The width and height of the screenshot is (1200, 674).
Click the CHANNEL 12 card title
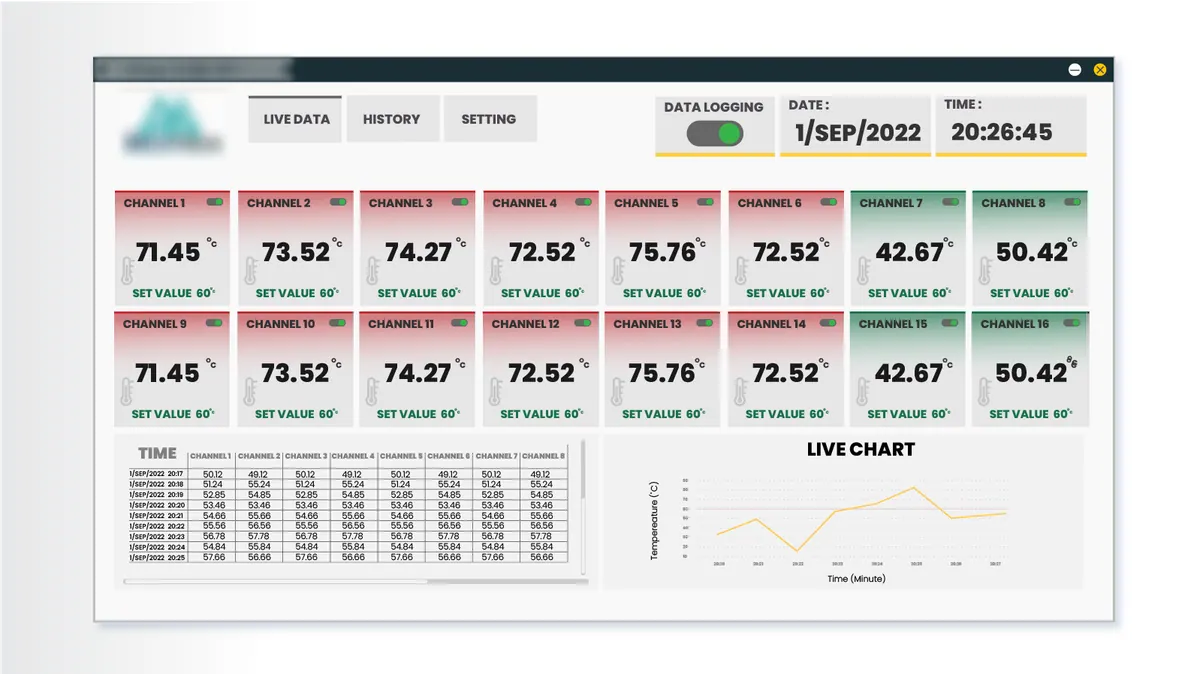click(525, 324)
